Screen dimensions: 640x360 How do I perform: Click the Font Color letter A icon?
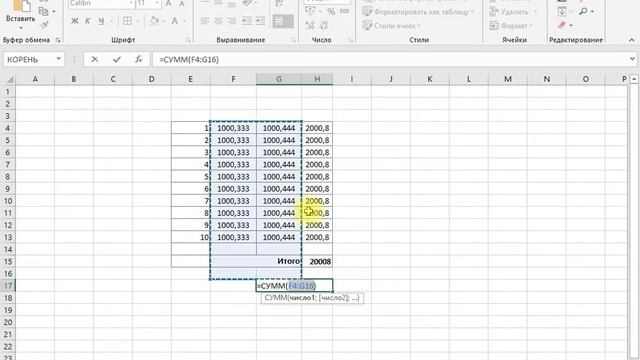tap(175, 21)
